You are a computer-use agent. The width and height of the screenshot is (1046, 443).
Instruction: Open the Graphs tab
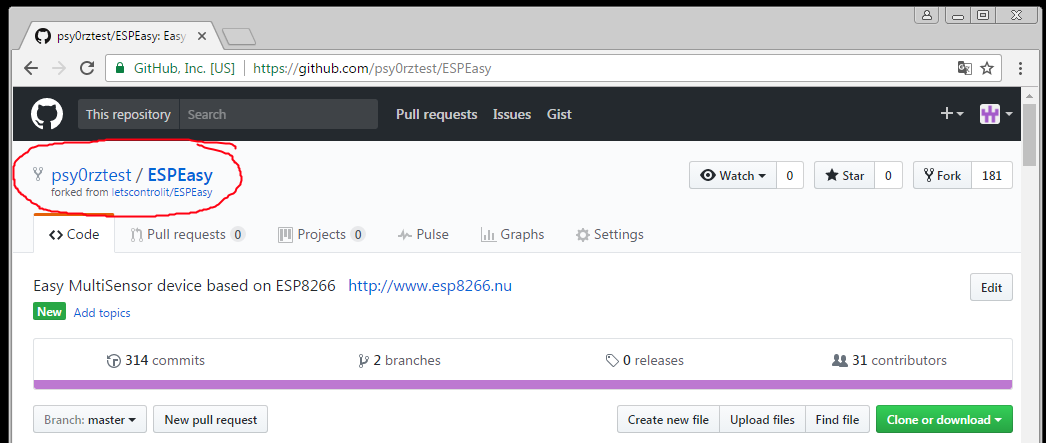(512, 234)
